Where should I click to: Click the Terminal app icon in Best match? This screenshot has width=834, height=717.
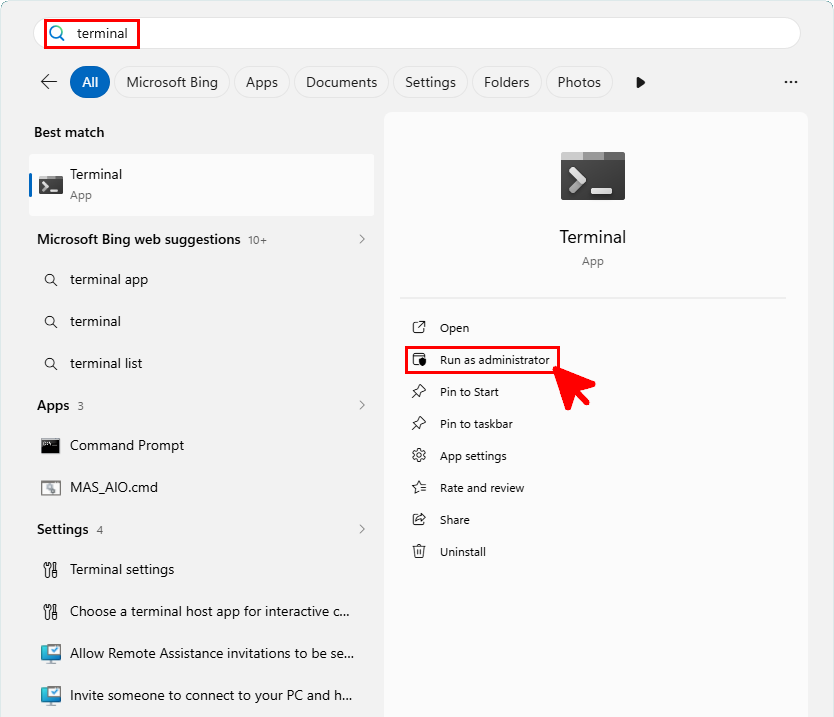[x=51, y=185]
